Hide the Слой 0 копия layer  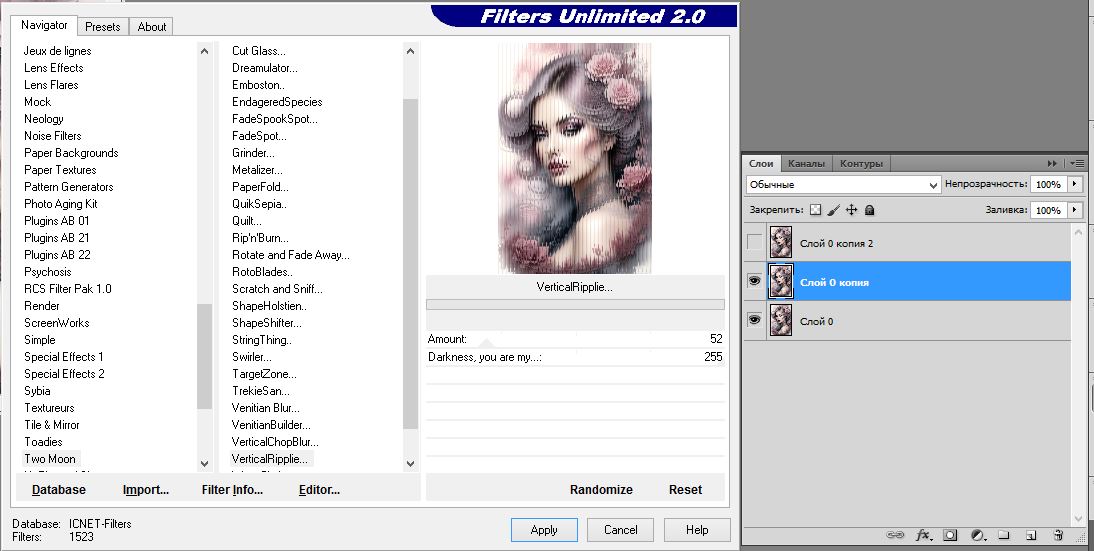tap(755, 282)
